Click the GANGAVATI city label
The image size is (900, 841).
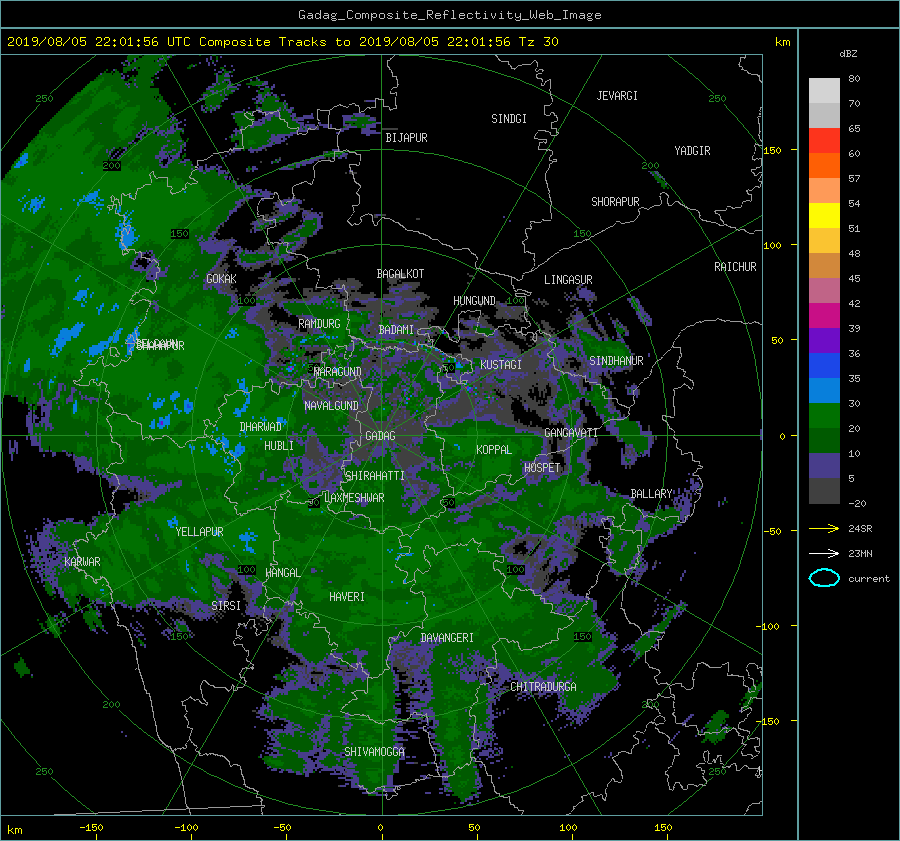pos(571,432)
